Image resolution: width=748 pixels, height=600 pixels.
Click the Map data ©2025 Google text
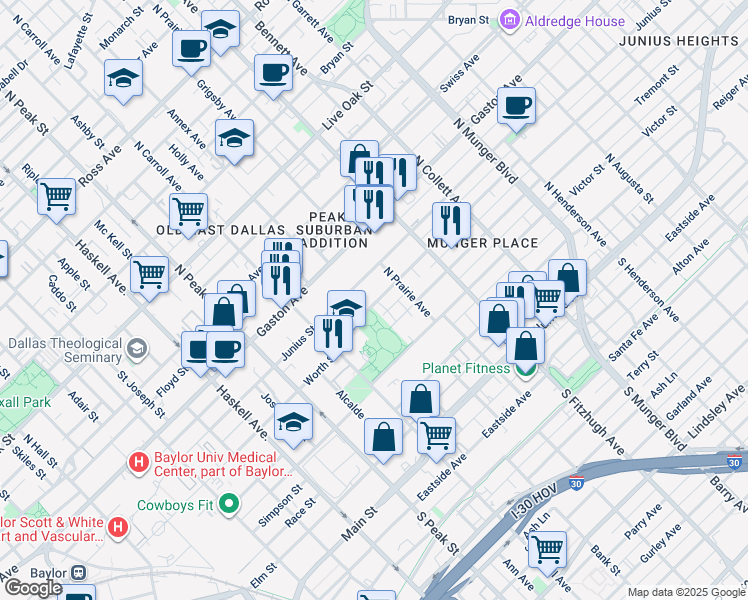point(685,592)
